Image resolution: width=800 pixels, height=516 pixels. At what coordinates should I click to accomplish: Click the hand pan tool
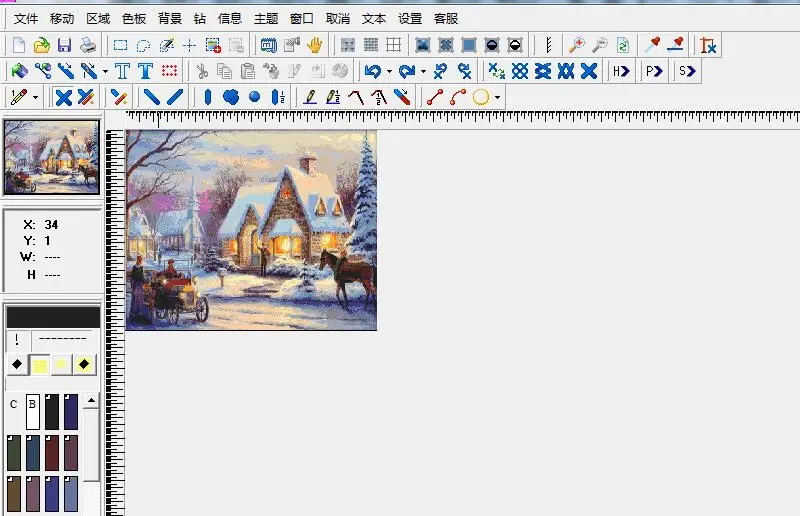click(x=315, y=45)
